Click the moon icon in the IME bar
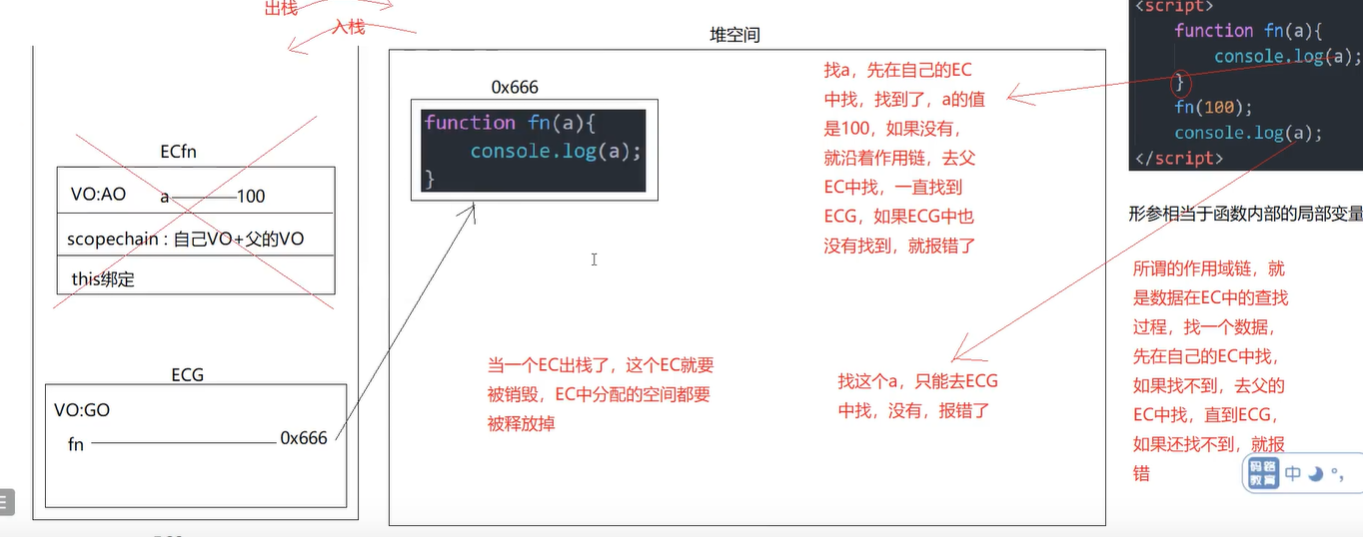The width and height of the screenshot is (1363, 537). click(1315, 474)
